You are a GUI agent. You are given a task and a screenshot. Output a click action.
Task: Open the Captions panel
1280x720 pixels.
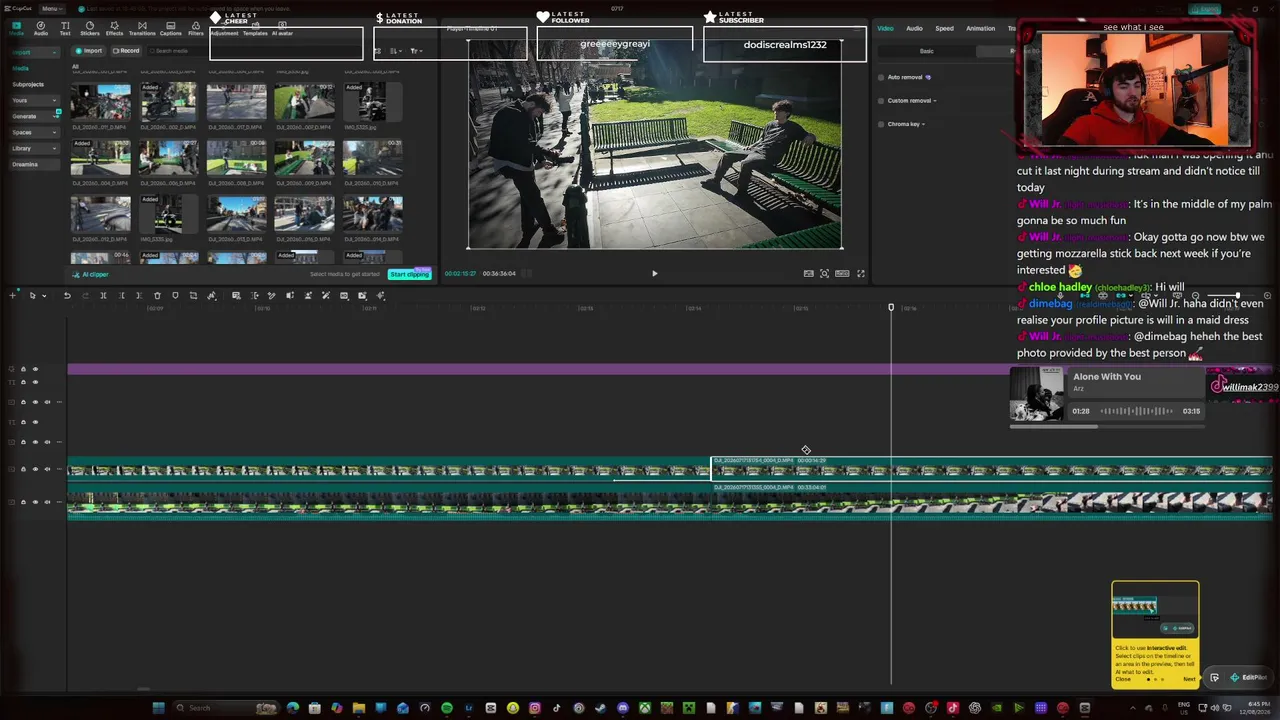point(171,28)
